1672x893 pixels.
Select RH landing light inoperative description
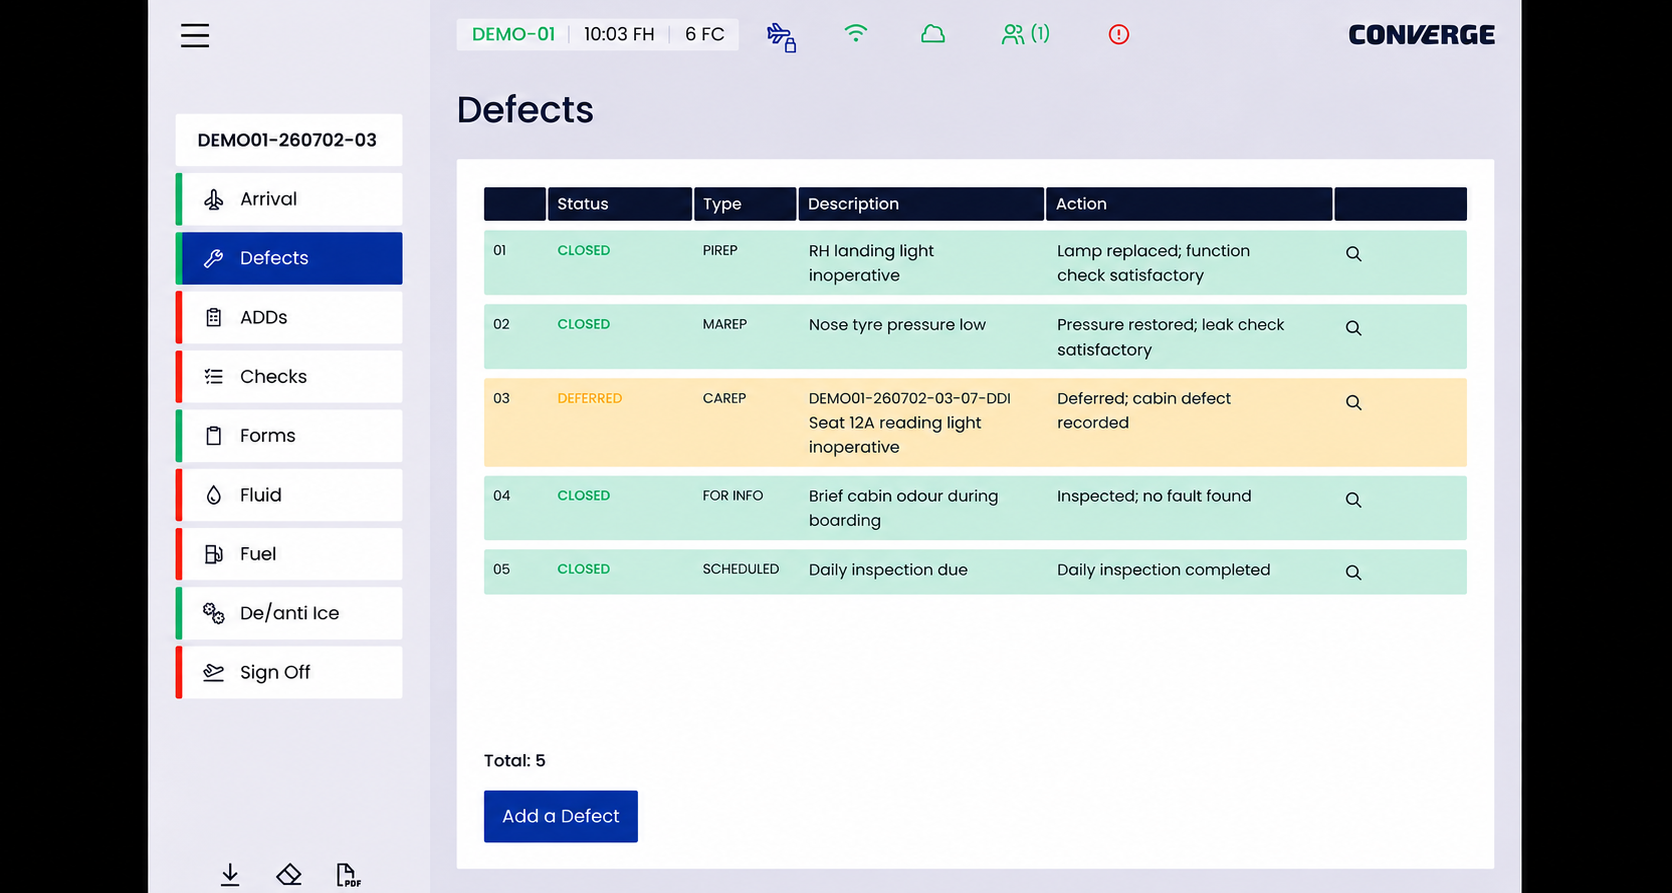(x=871, y=263)
